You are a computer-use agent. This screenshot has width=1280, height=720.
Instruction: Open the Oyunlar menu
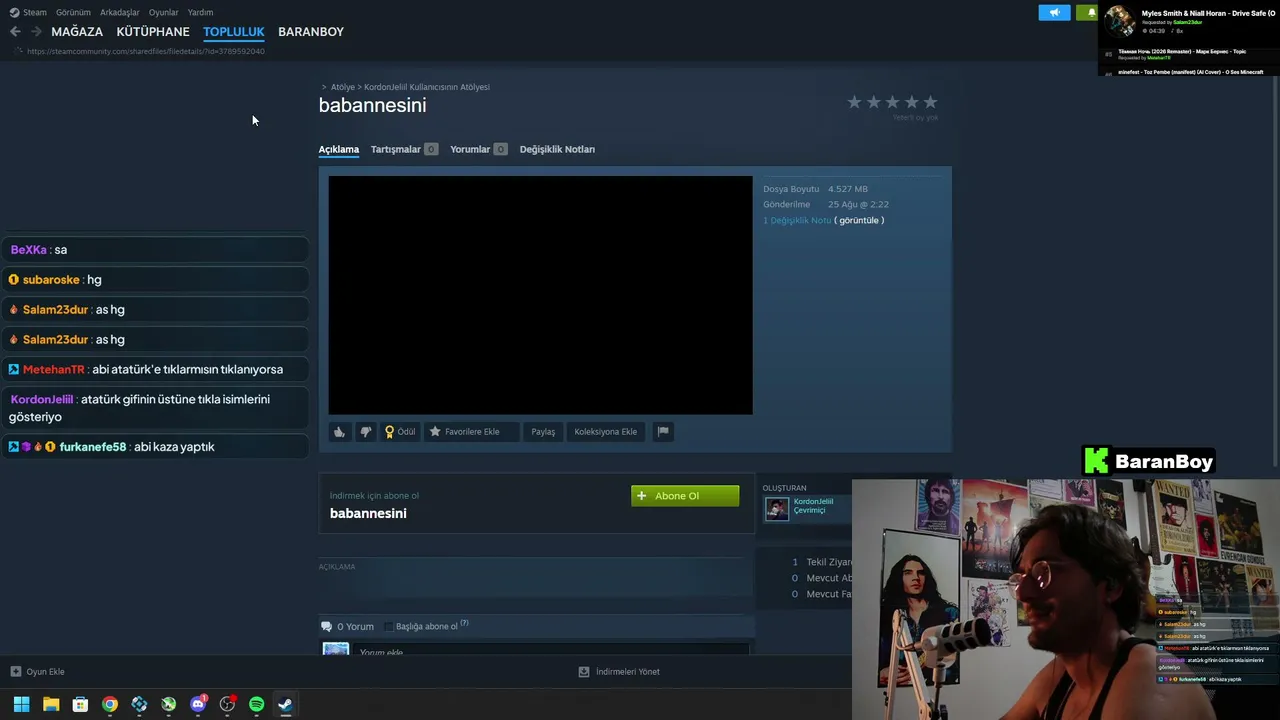click(163, 13)
